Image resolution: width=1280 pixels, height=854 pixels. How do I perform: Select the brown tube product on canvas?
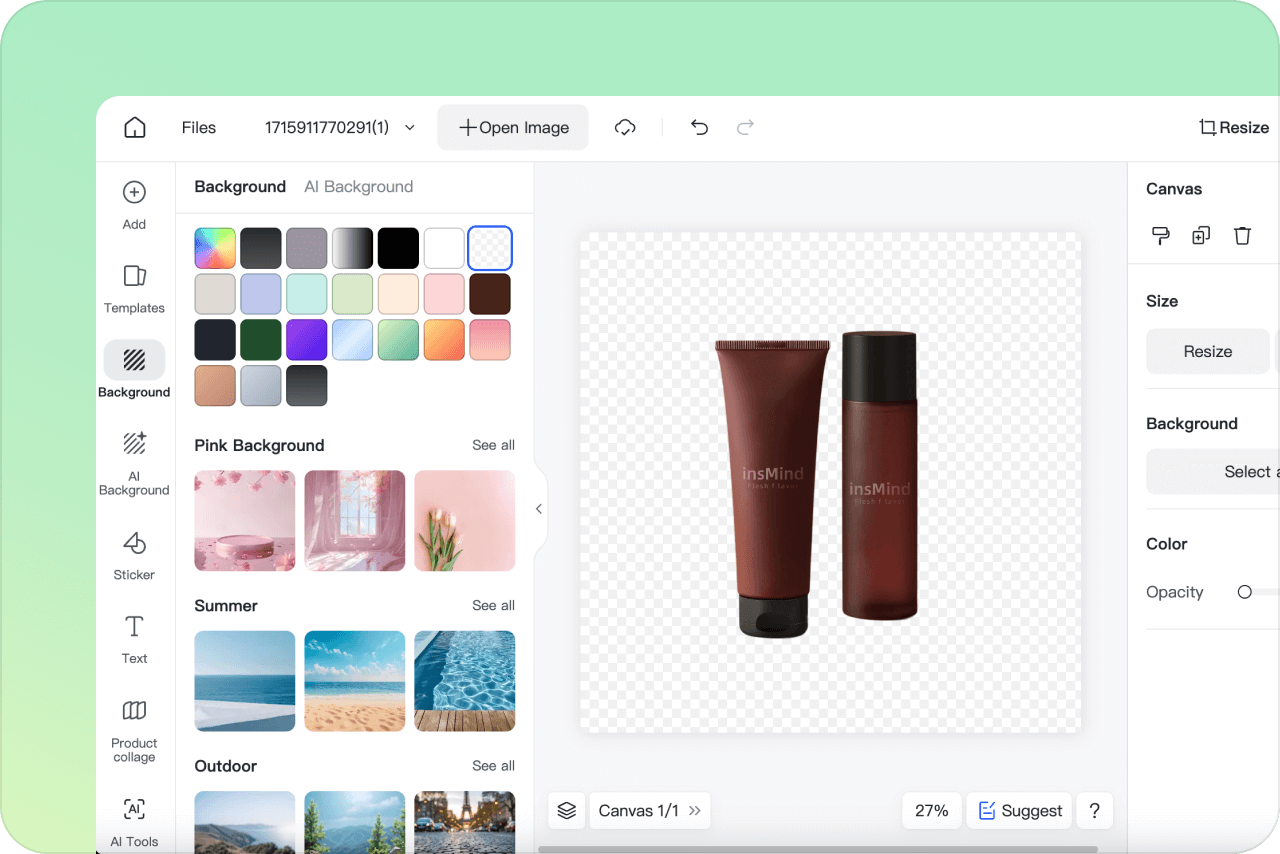tap(772, 488)
